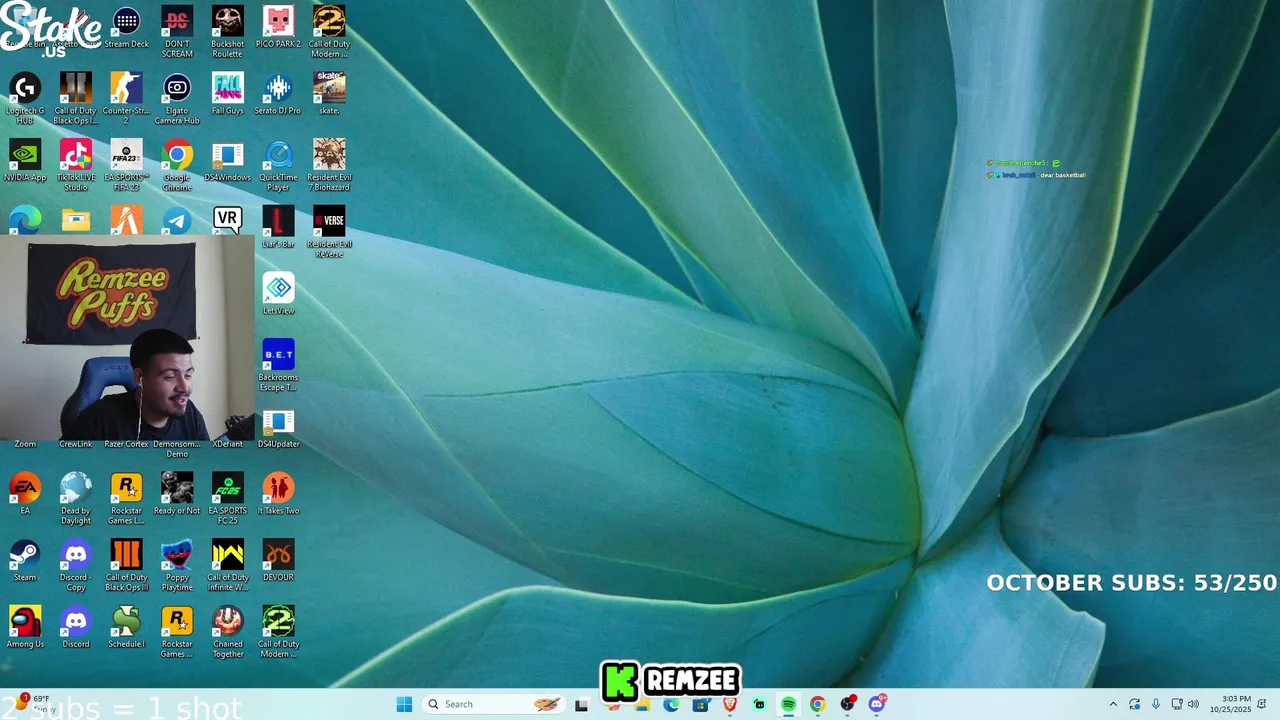Image resolution: width=1280 pixels, height=720 pixels.
Task: Select the DEVOUR desktop icon
Action: (x=278, y=561)
